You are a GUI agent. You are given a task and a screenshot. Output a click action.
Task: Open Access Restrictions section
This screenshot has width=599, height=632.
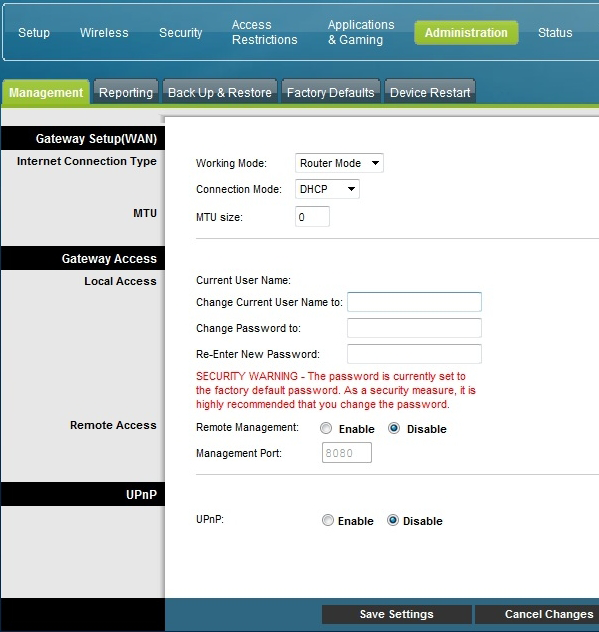[x=264, y=32]
